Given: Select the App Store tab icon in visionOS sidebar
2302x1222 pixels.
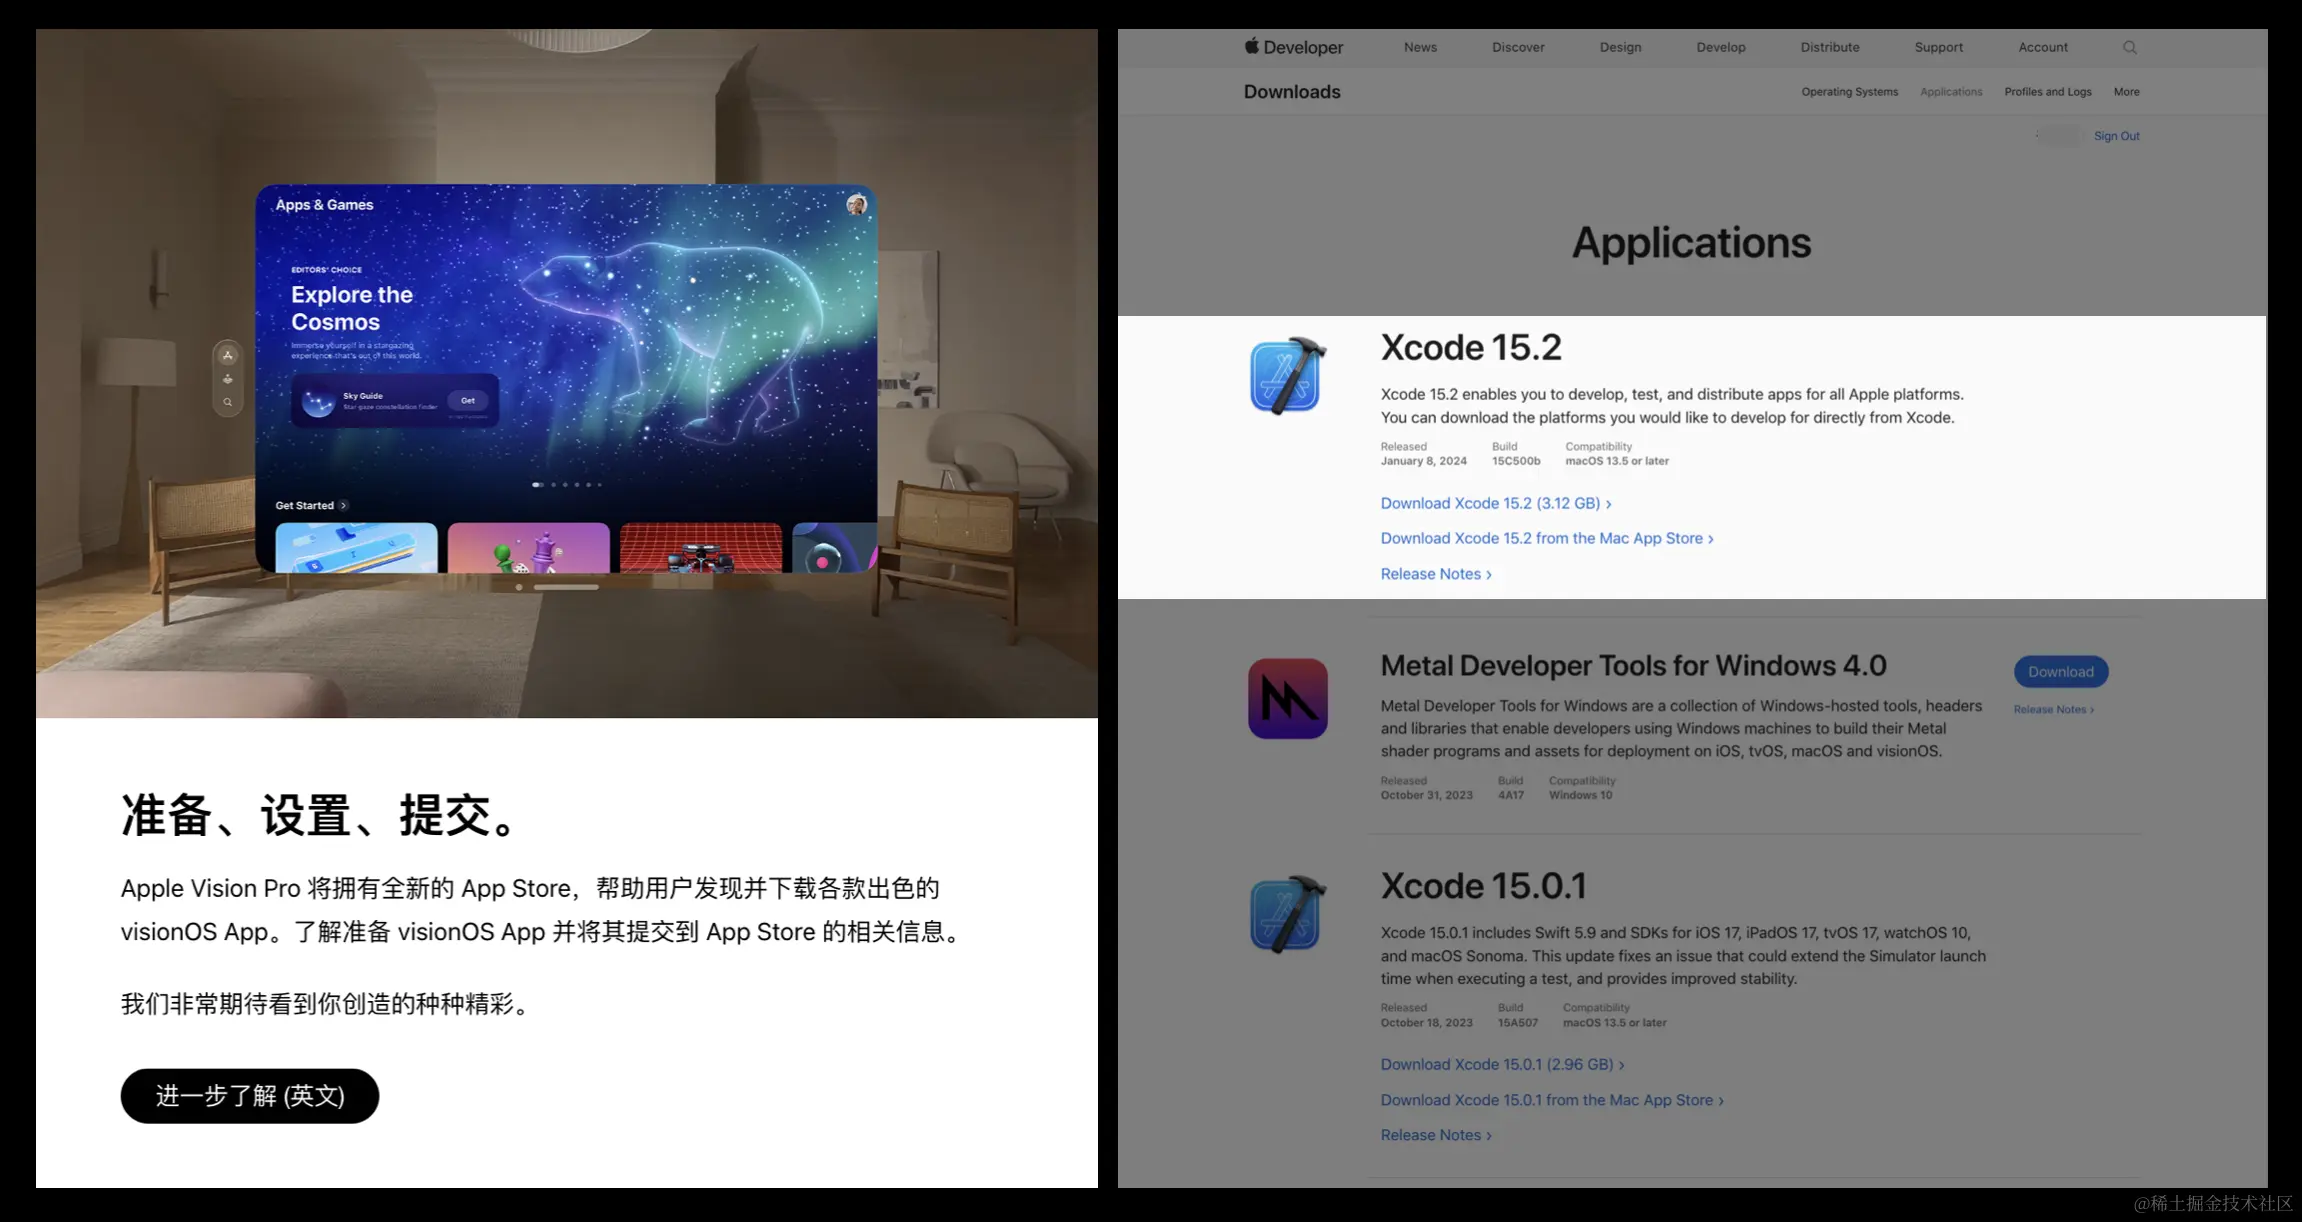Looking at the screenshot, I should [228, 355].
